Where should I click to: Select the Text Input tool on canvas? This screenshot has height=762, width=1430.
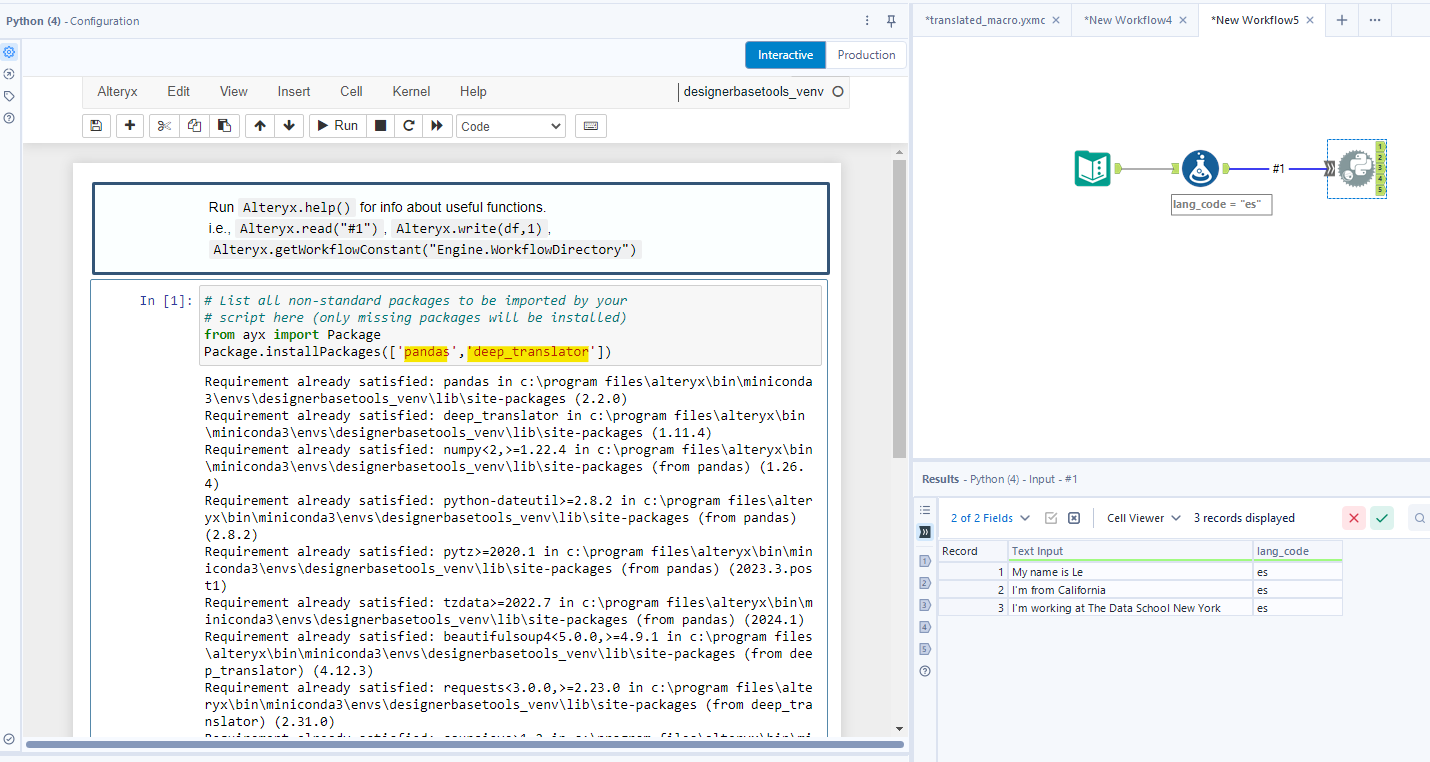coord(1092,168)
